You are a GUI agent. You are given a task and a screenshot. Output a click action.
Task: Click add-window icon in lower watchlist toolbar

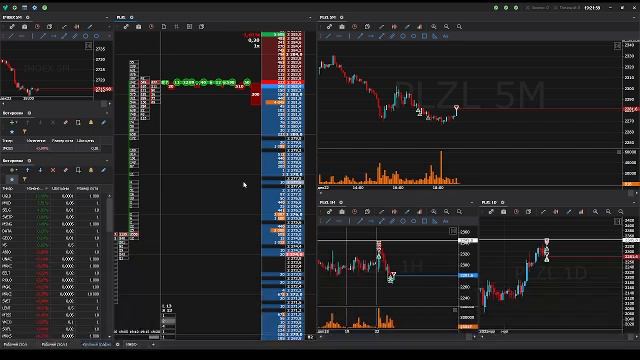point(78,170)
